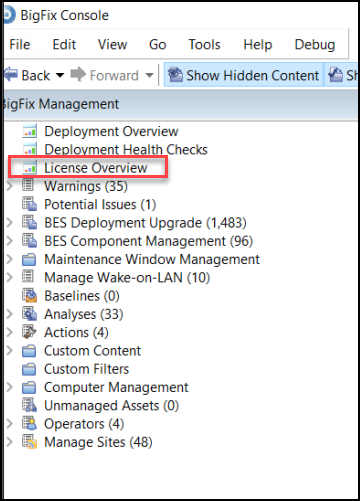The height and width of the screenshot is (501, 360).
Task: Expand the BES Deployment Upgrade node
Action: [x=10, y=222]
